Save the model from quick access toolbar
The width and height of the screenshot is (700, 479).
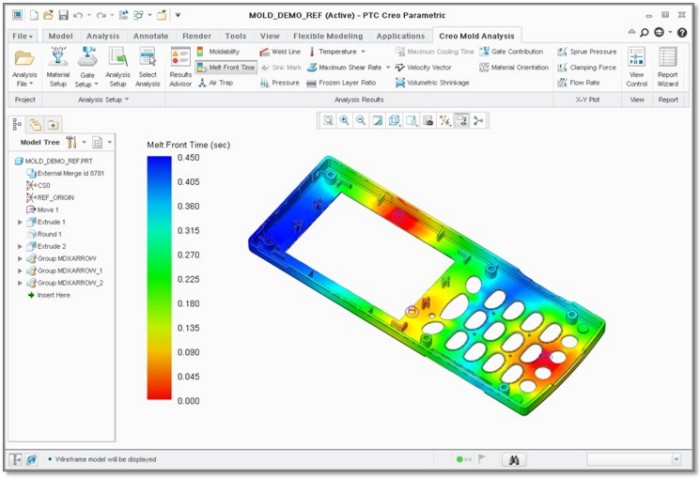63,16
